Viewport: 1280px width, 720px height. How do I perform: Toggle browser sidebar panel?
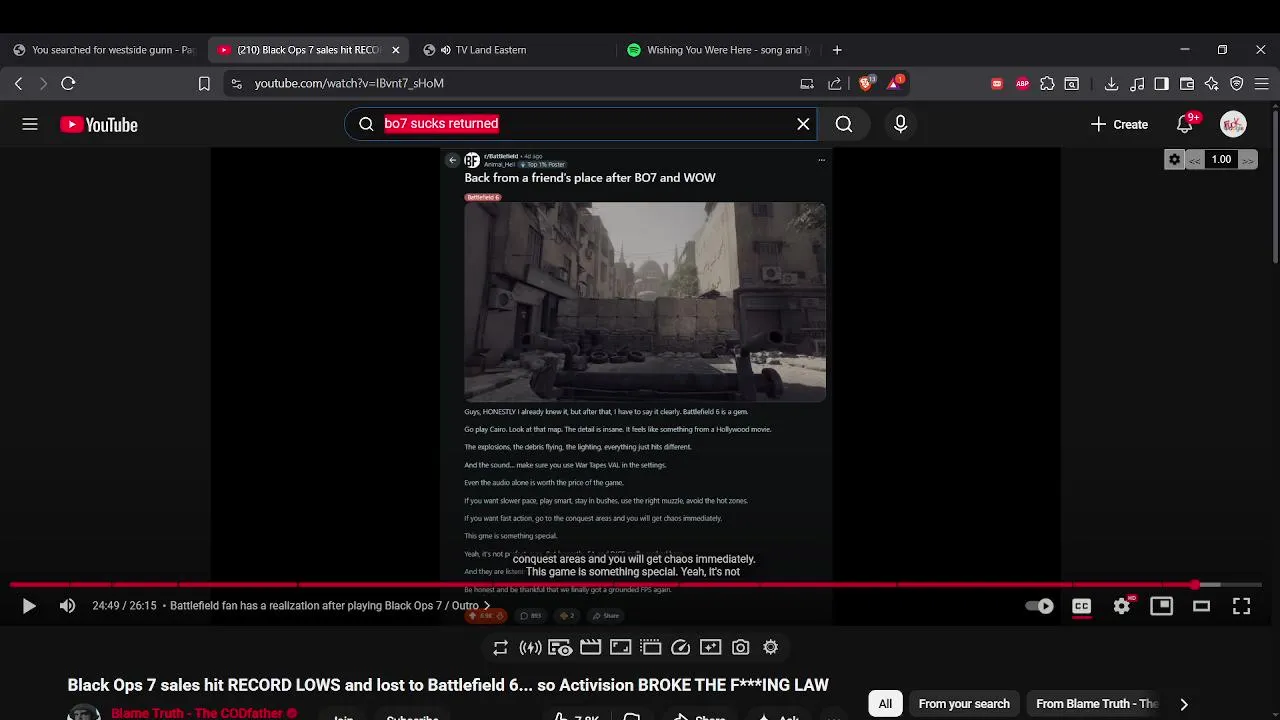coord(1161,84)
